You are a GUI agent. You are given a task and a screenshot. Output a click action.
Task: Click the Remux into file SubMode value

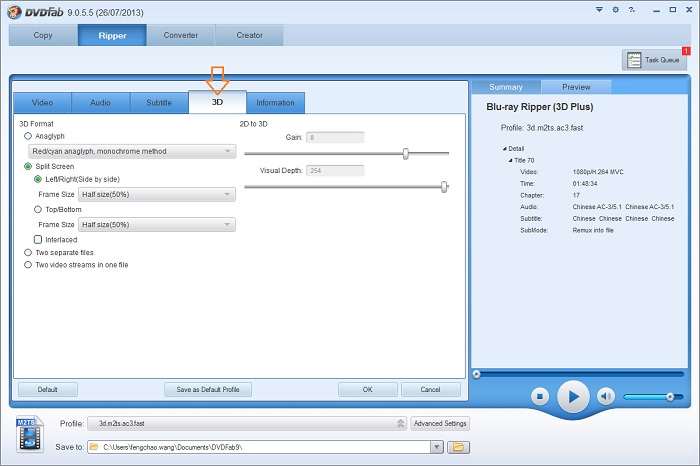593,230
